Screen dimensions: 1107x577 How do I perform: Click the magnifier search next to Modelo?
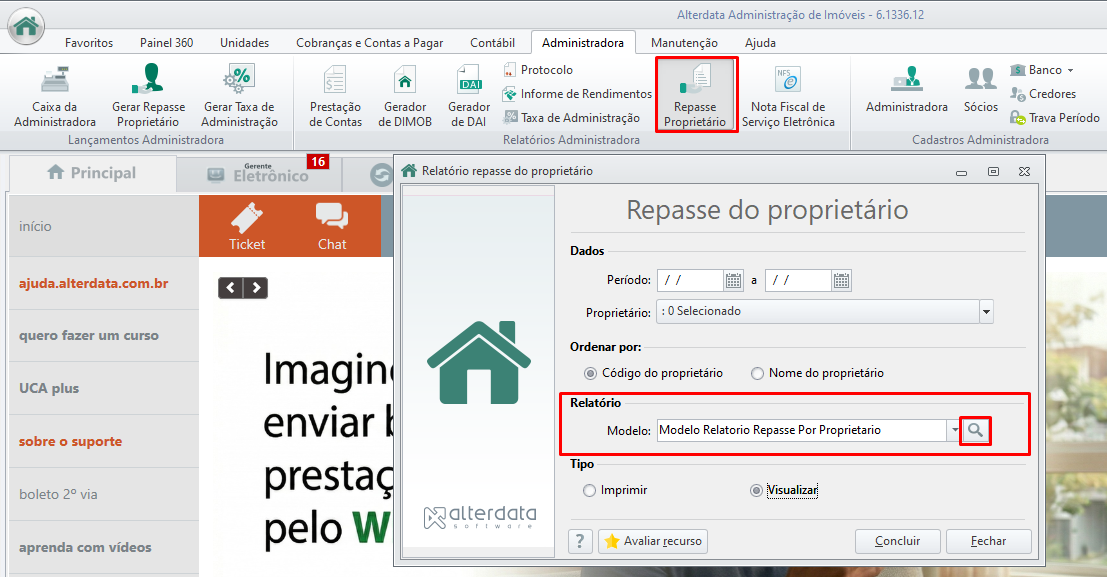[975, 430]
